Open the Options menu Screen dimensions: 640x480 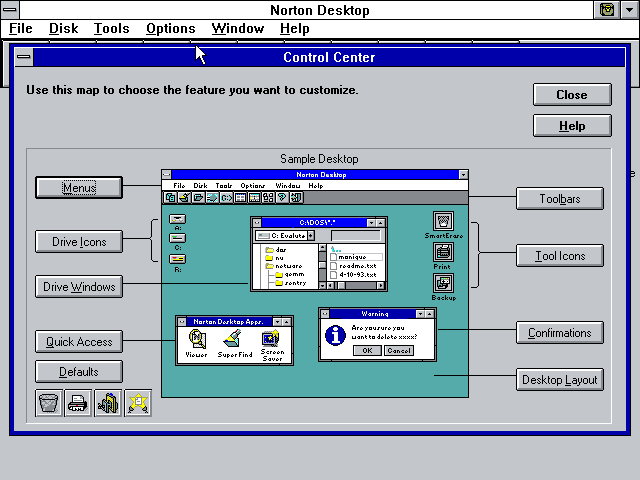pos(171,29)
